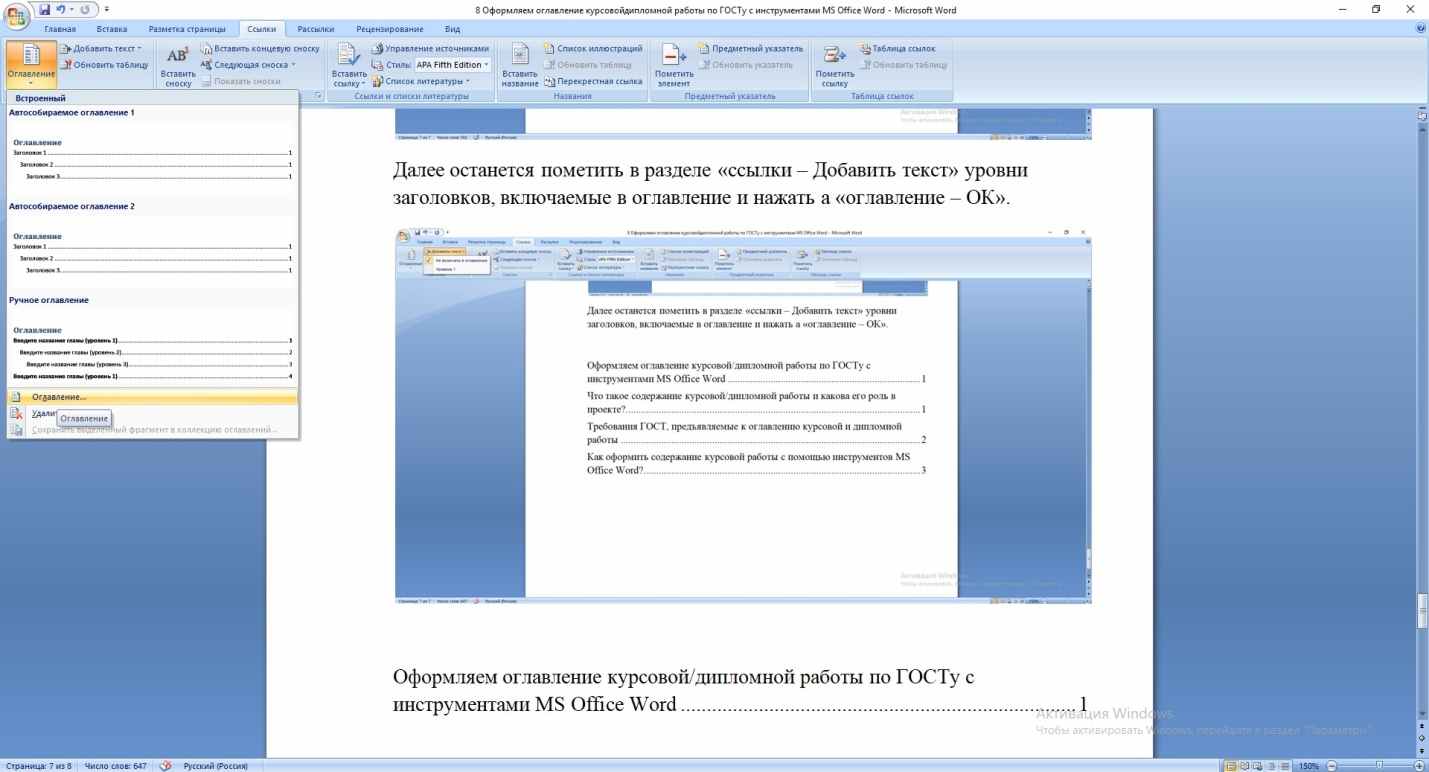The width and height of the screenshot is (1429, 772).
Task: Switch to the Вид ribbon tab
Action: pyautogui.click(x=452, y=28)
